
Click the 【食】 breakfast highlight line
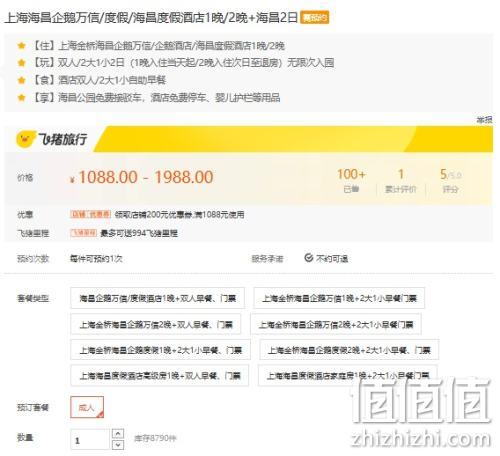click(99, 80)
